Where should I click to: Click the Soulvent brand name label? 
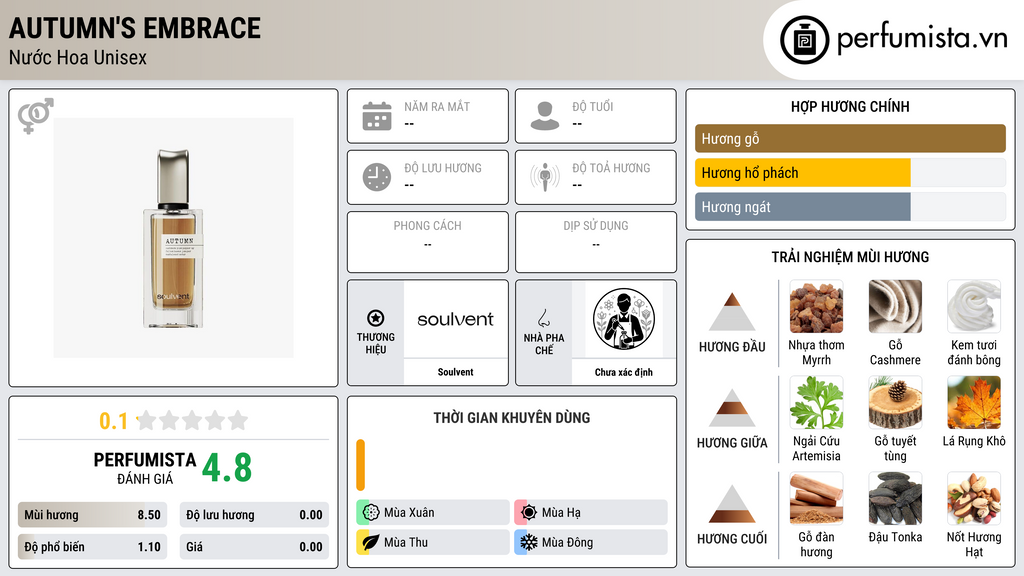pyautogui.click(x=455, y=372)
